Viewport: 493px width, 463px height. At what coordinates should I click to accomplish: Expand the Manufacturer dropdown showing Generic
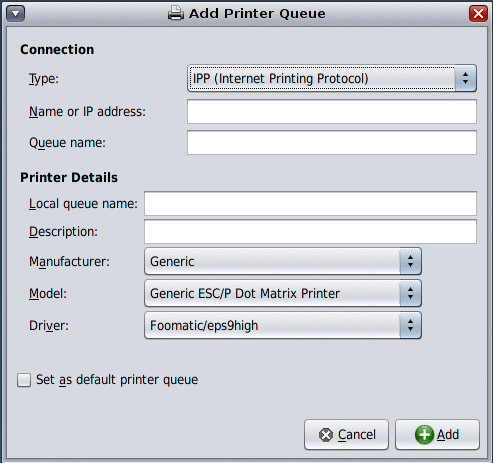pyautogui.click(x=283, y=261)
